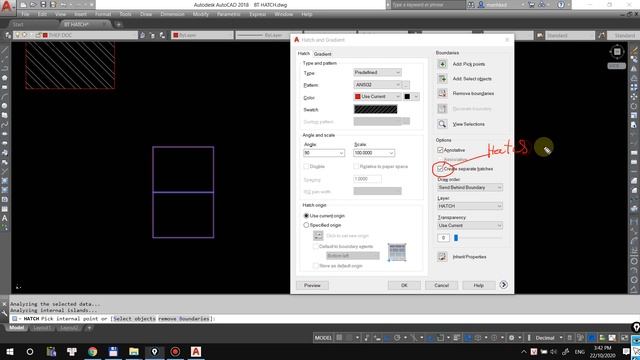Click the Layer Properties icon beside layer list
The height and width of the screenshot is (360, 640).
click(x=8, y=36)
